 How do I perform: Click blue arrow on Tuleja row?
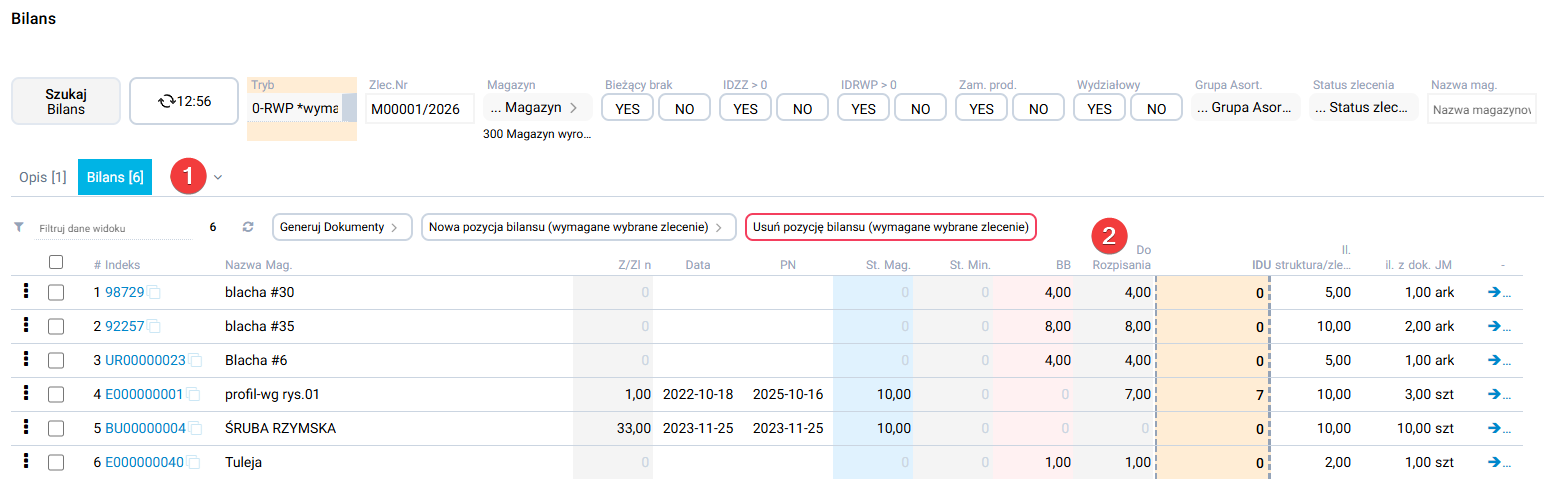point(1500,462)
